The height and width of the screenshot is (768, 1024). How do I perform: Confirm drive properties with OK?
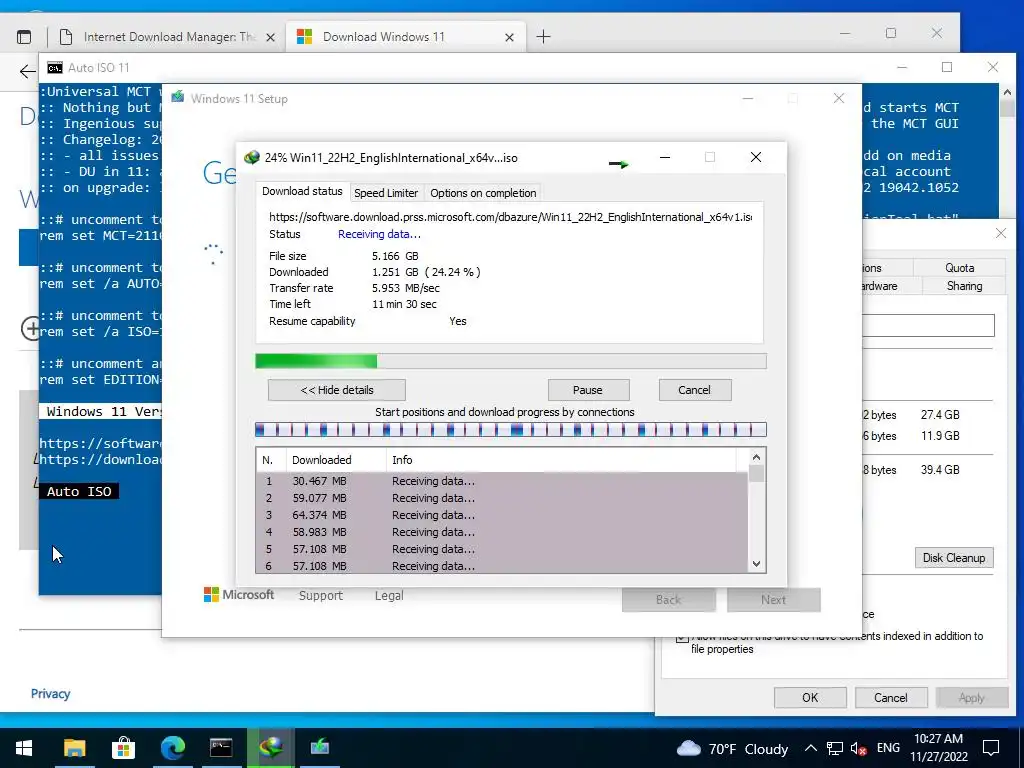point(810,697)
